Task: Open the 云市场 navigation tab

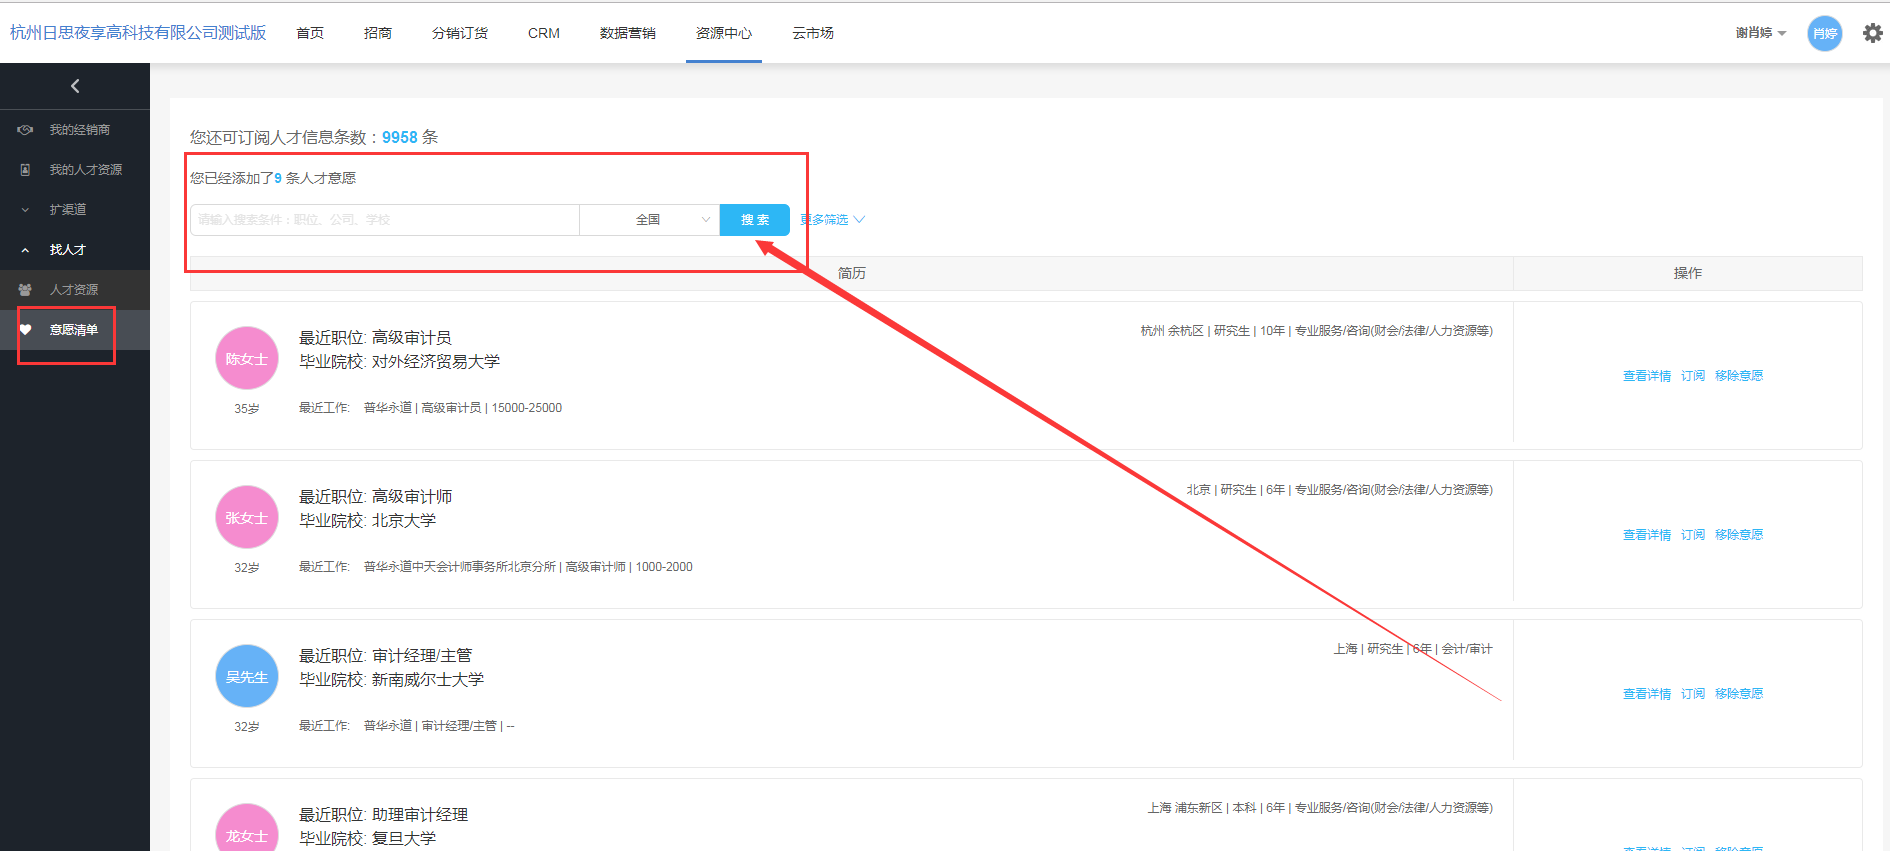Action: [812, 33]
